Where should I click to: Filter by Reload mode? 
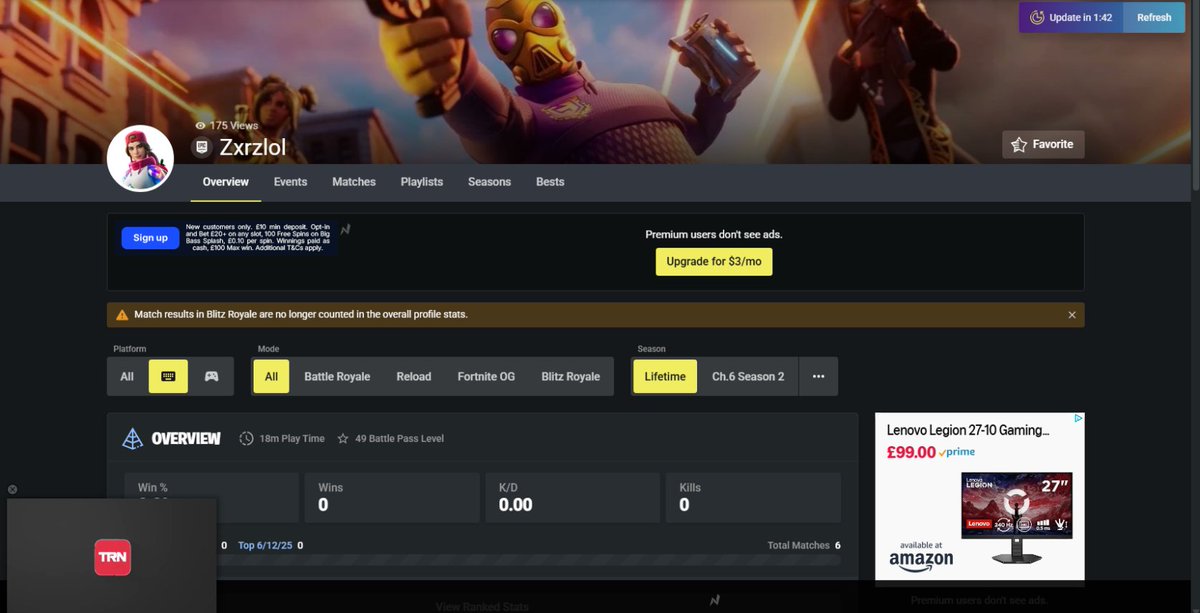pos(414,377)
